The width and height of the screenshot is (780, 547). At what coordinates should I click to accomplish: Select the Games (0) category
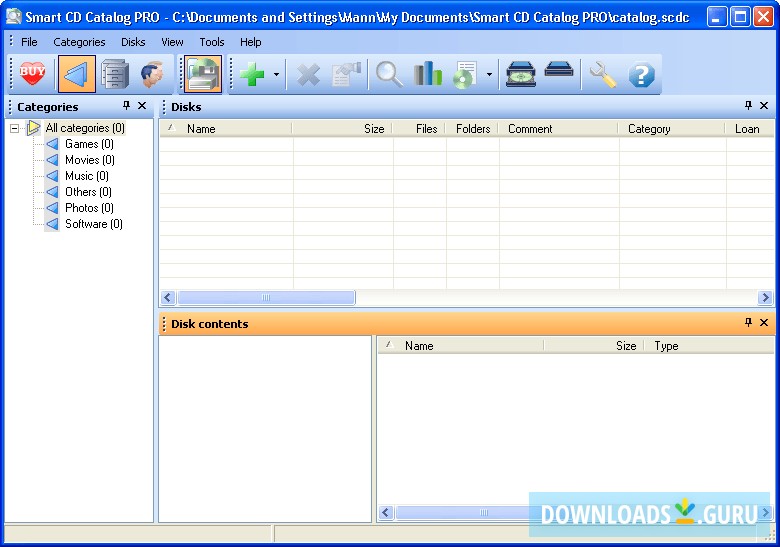tap(90, 144)
